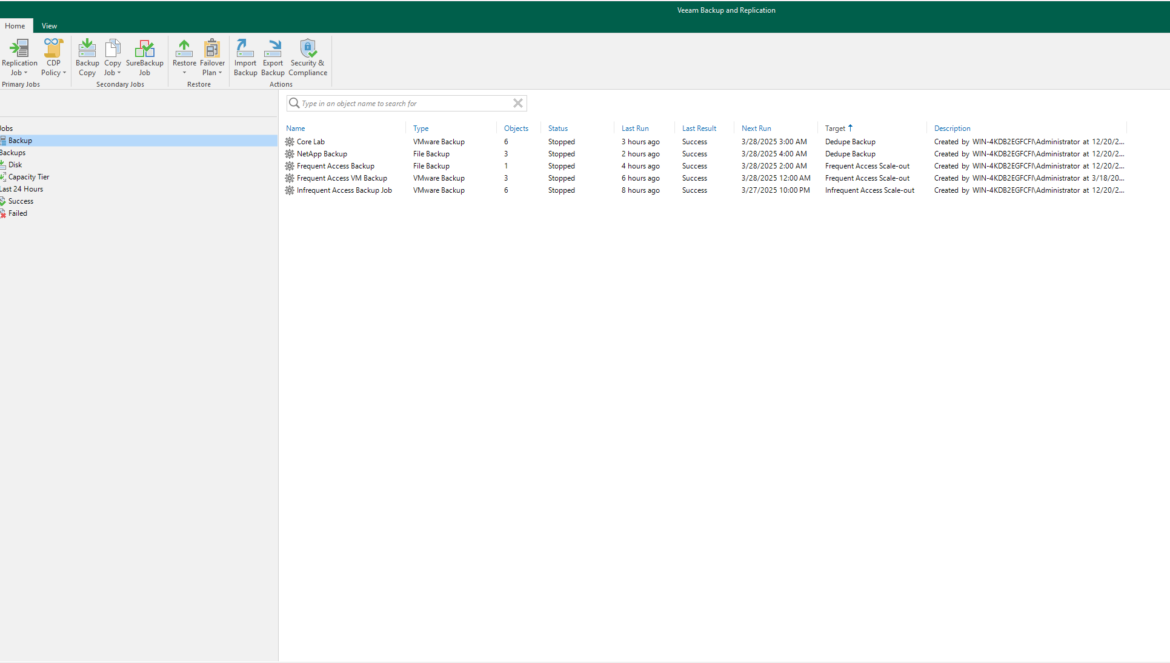Image resolution: width=1170 pixels, height=663 pixels.
Task: Click next run "3/28/2025 3:00 AM"
Action: coord(774,142)
